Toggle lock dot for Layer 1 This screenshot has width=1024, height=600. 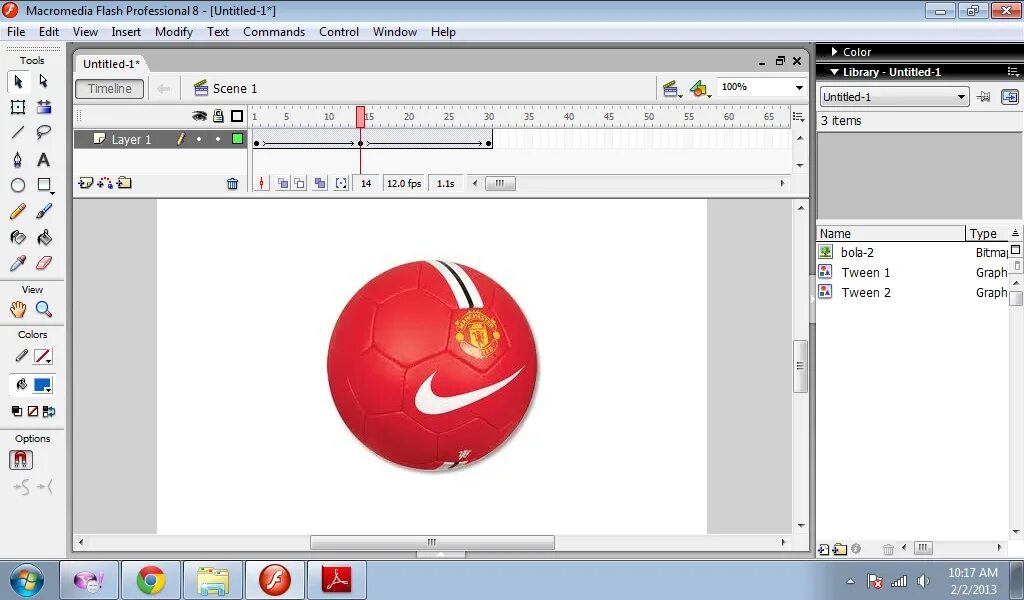(x=218, y=139)
